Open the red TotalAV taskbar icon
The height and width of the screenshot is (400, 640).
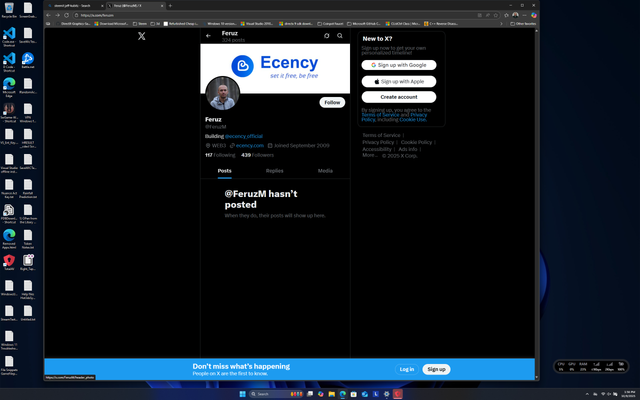(398, 394)
